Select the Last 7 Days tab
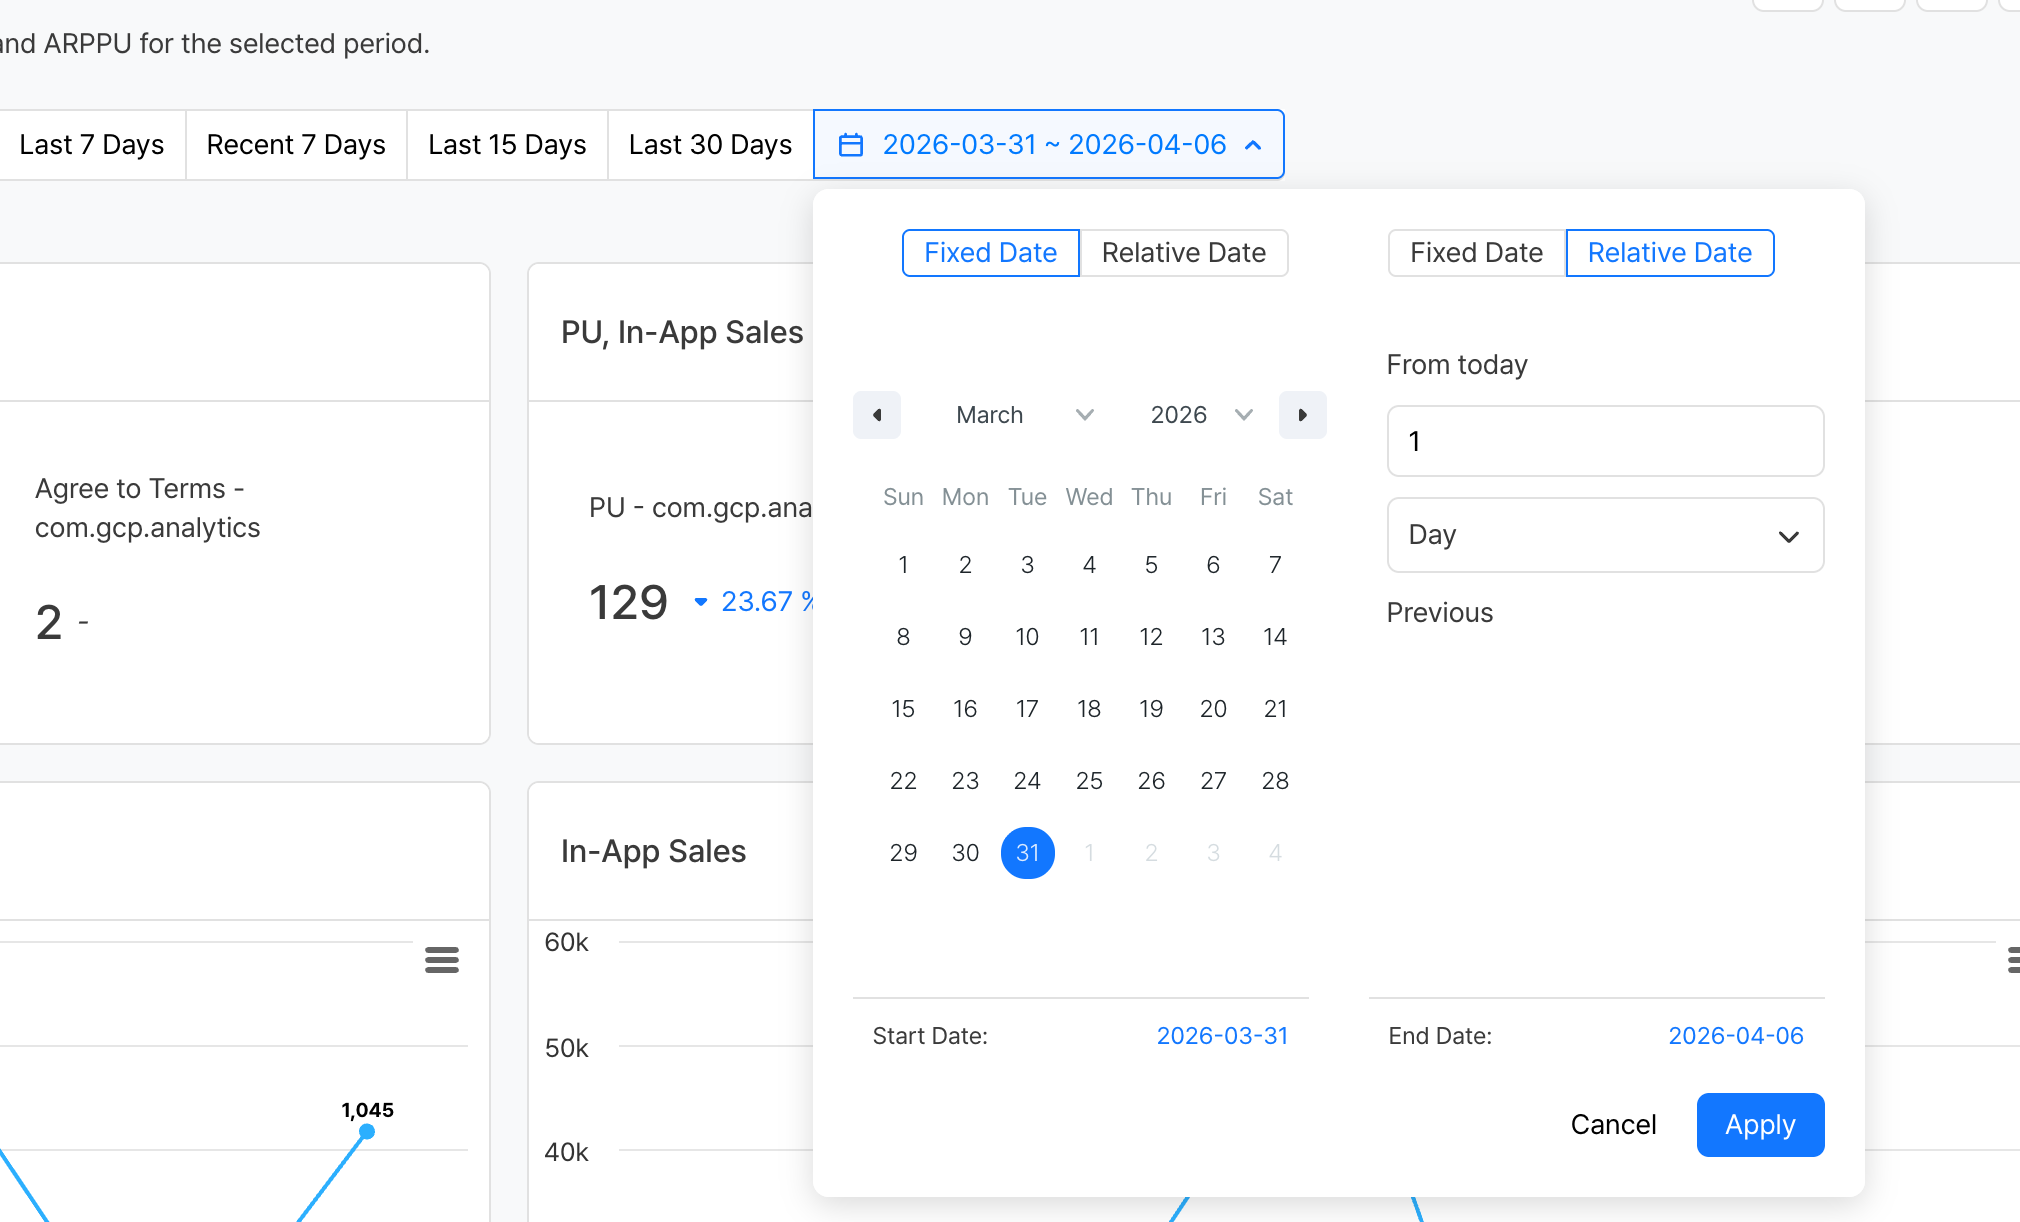Screen dimensions: 2020x1222 pyautogui.click(x=92, y=145)
